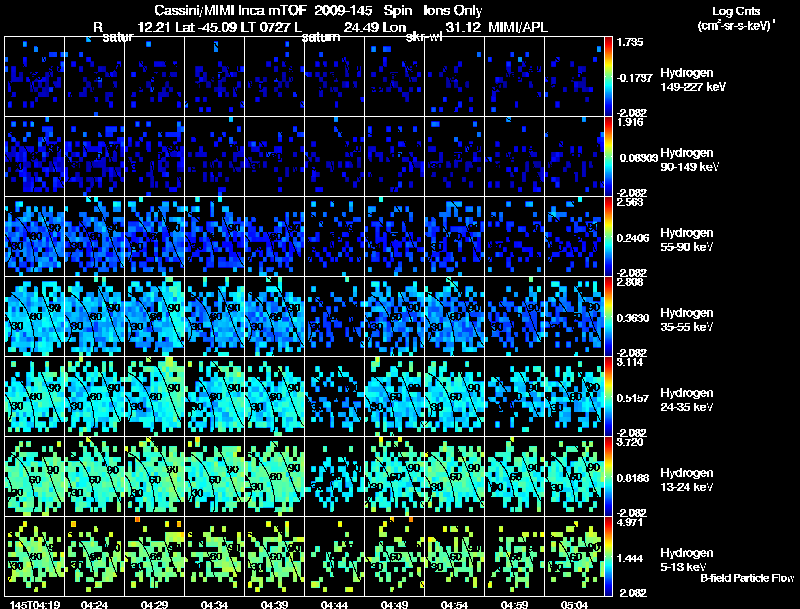Click the Hydrogen 24-35 keV label
Viewport: 800px width, 609px height.
point(686,400)
